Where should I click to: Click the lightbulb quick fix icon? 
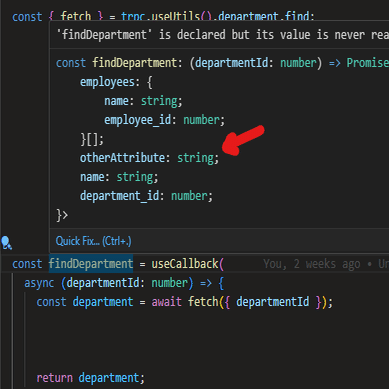pyautogui.click(x=6, y=243)
